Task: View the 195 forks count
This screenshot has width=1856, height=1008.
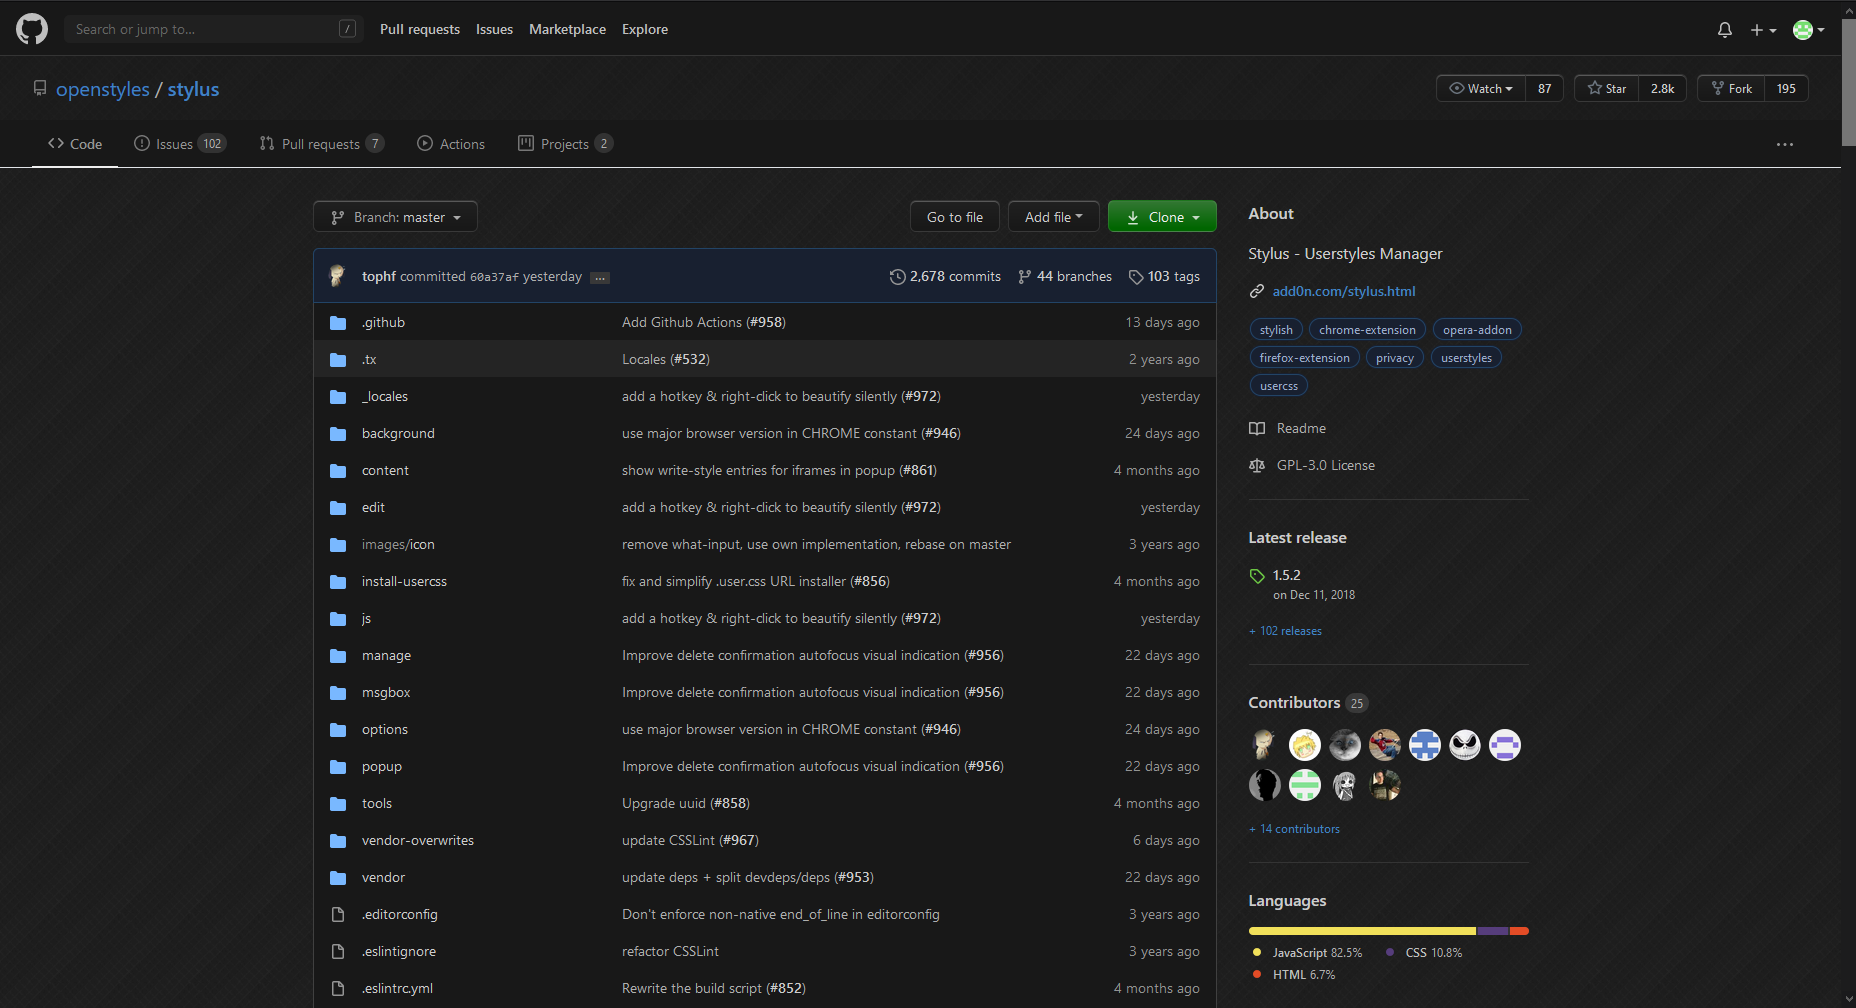Action: (x=1786, y=88)
